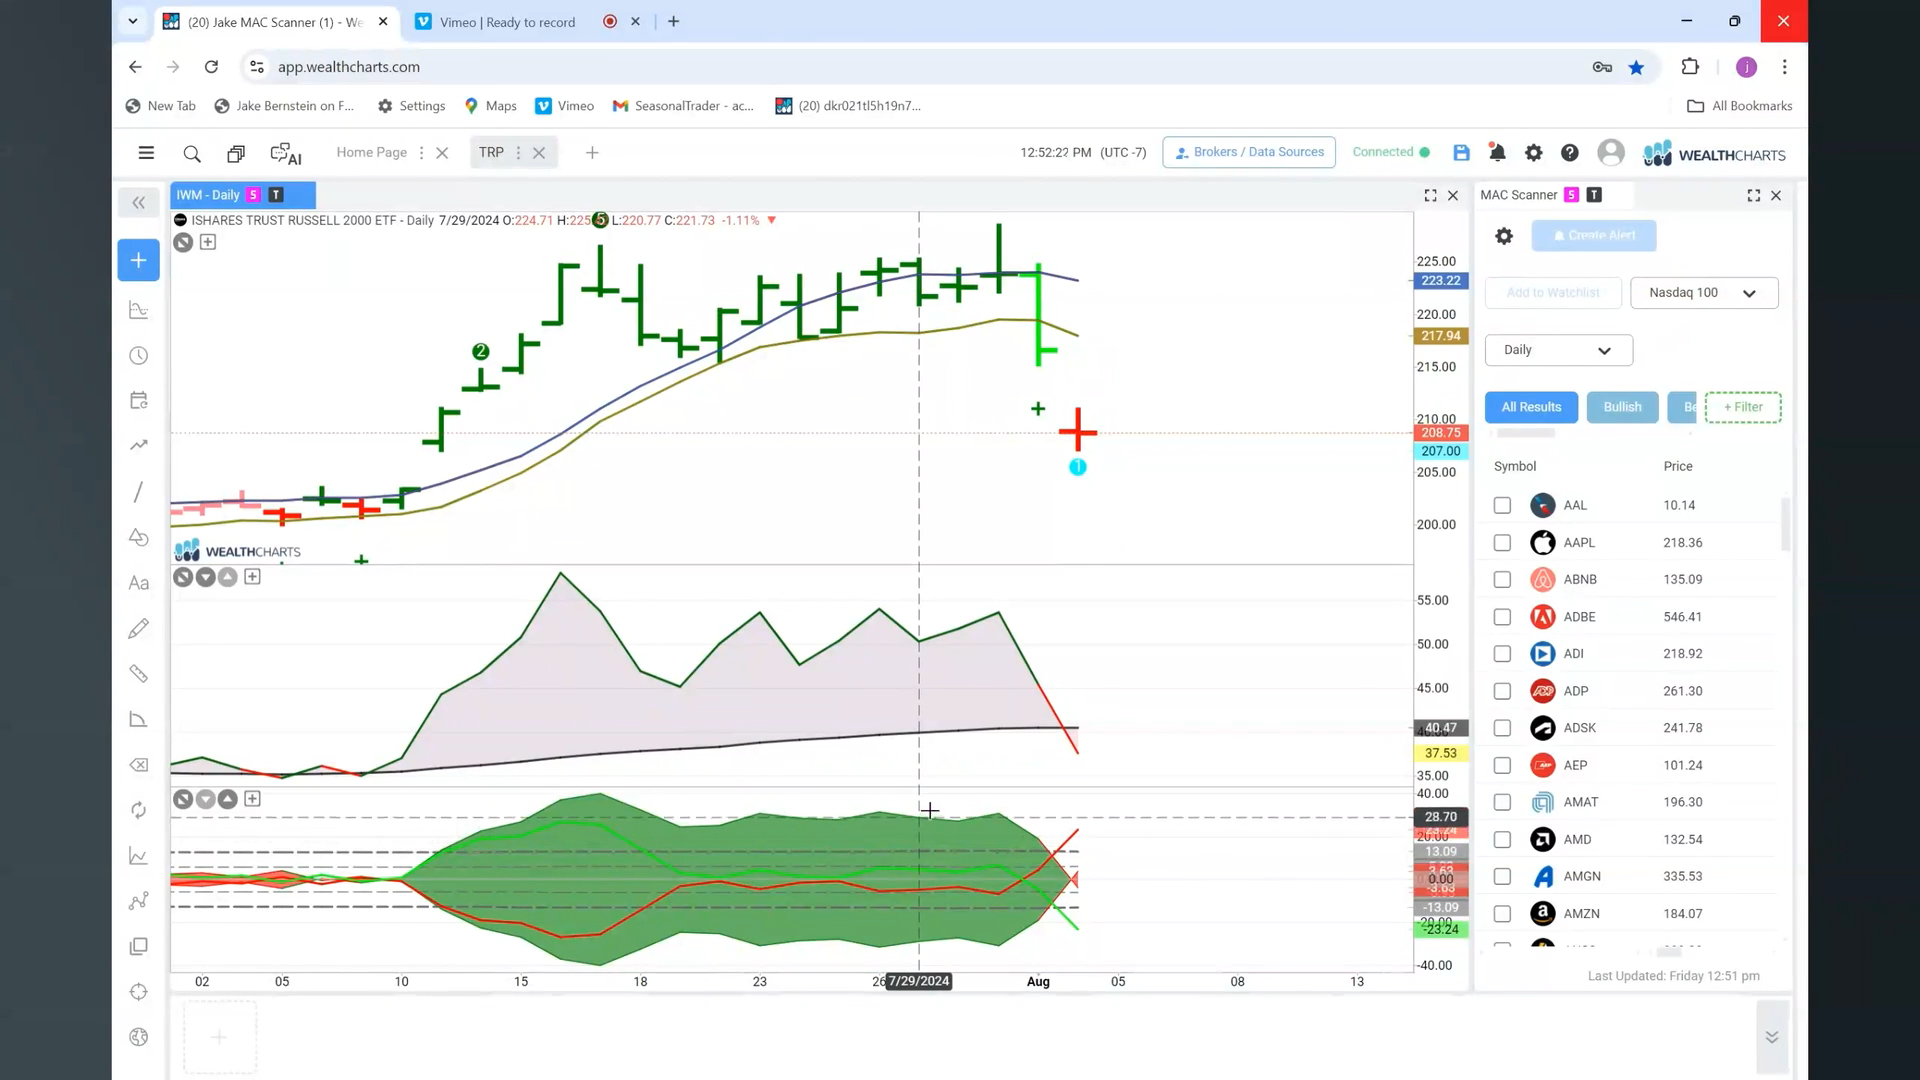Hide the middle oscillator pane indicator
Viewport: 1920px width, 1080px height.
click(x=183, y=577)
